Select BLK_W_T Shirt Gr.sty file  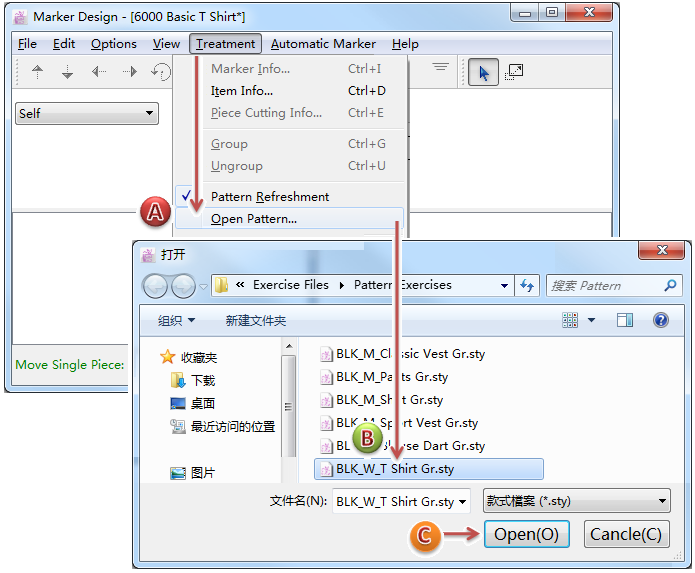pos(396,468)
